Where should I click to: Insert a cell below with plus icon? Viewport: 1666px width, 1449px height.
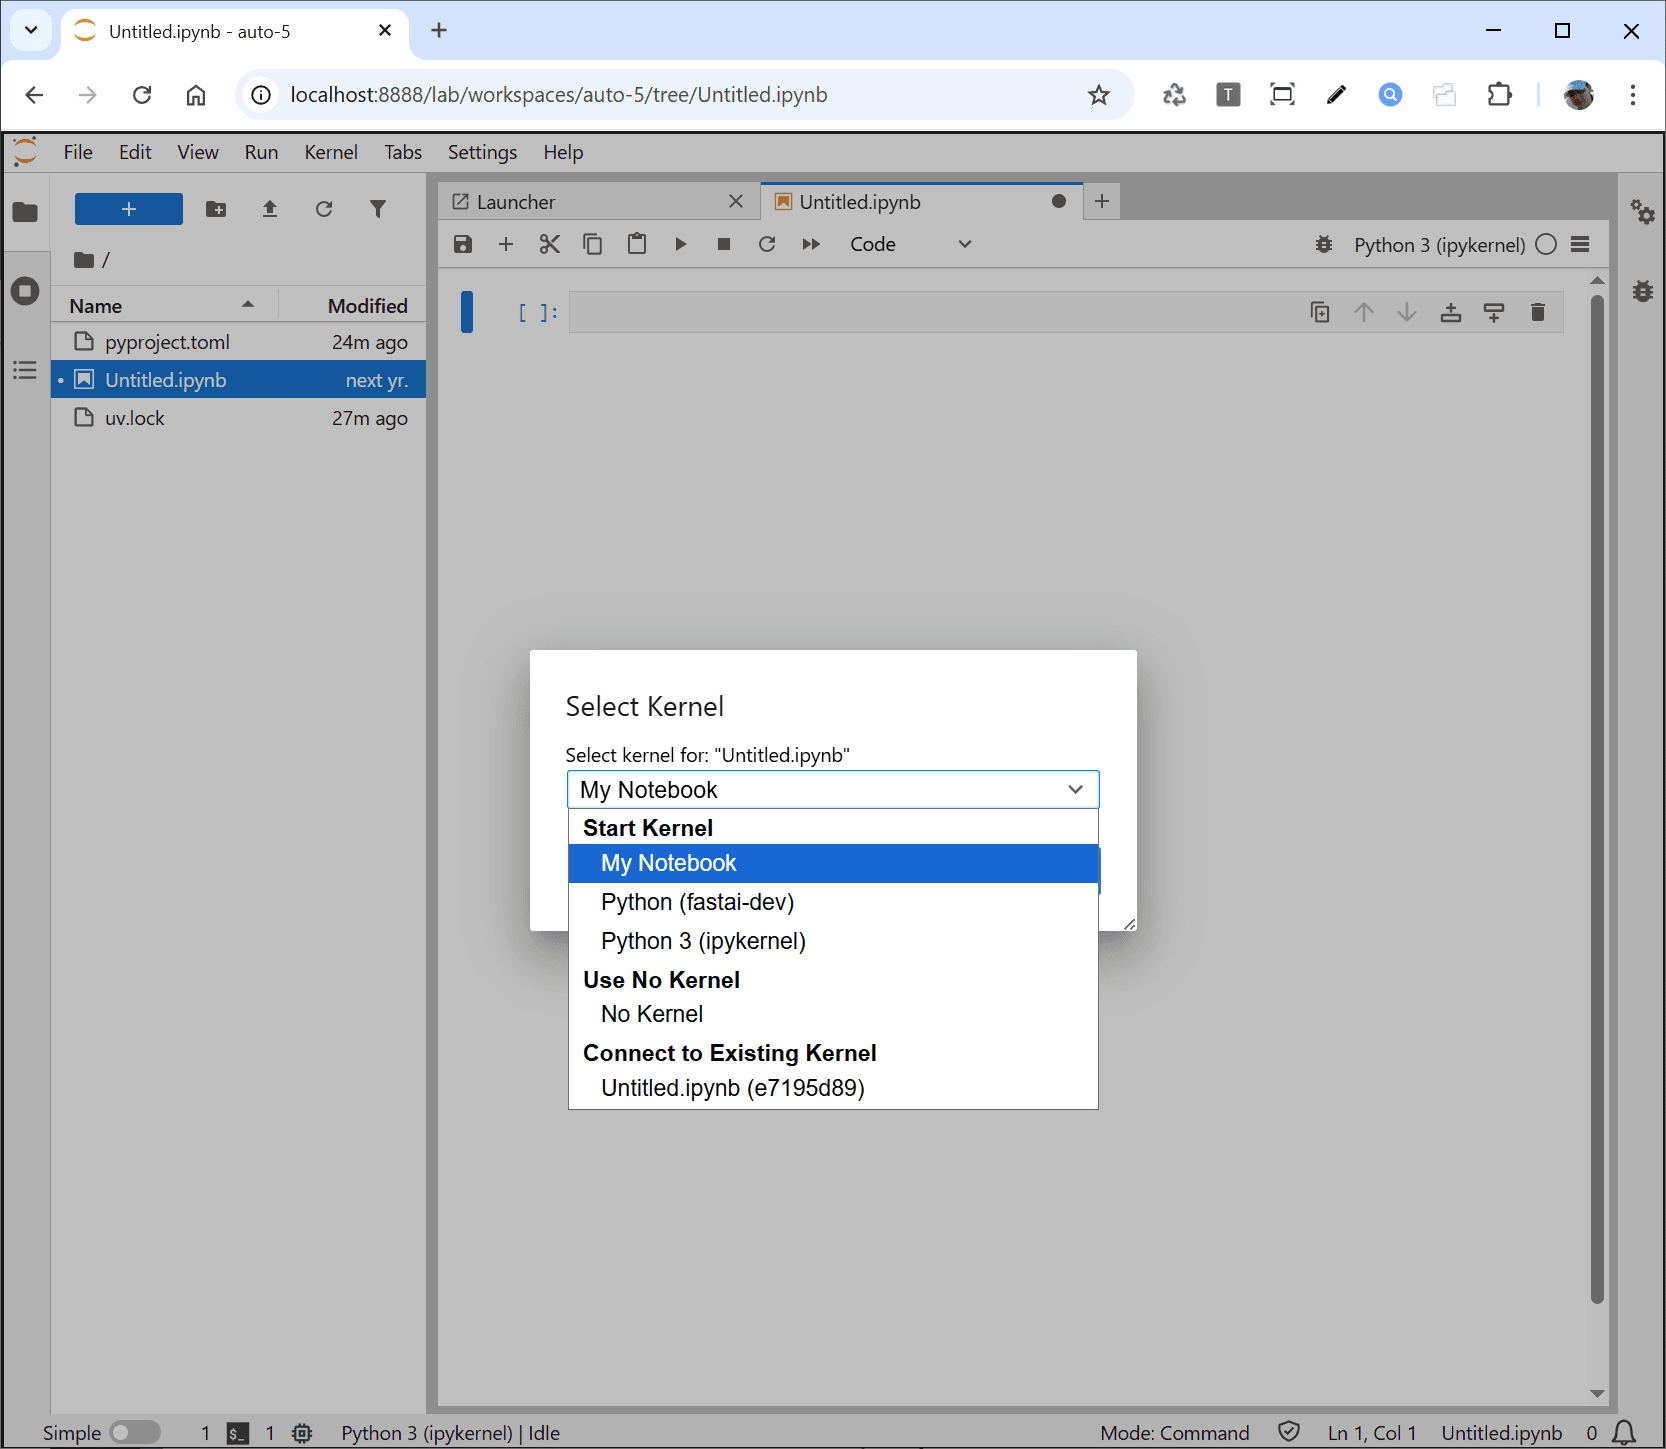(506, 244)
